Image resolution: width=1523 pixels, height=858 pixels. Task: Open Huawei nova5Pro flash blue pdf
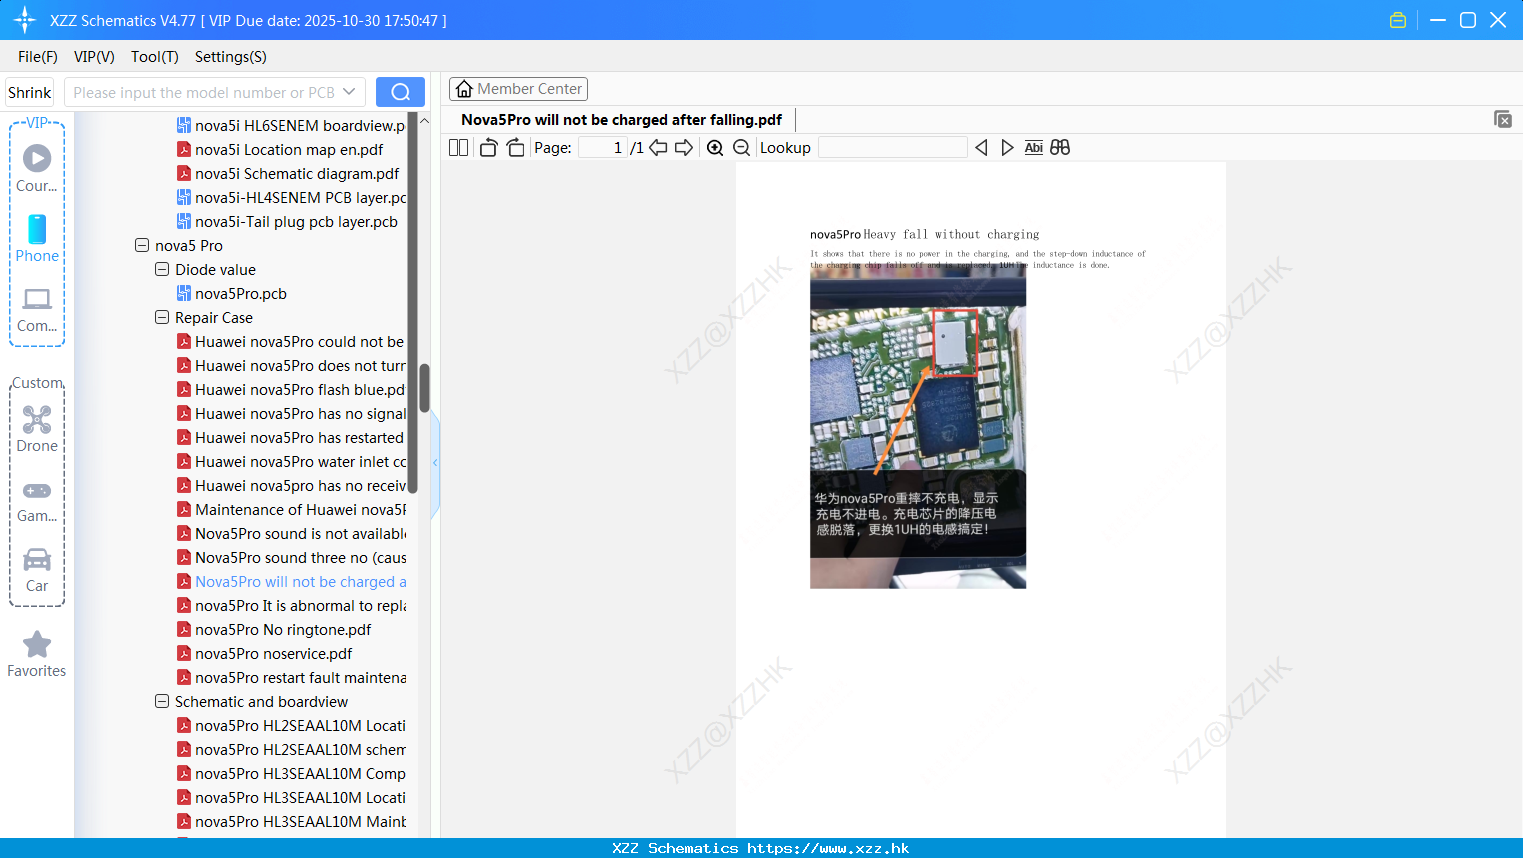tap(291, 389)
